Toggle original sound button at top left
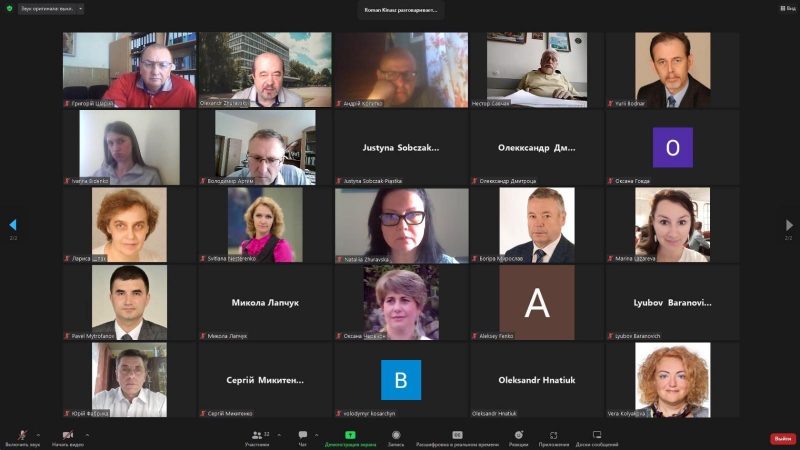Image resolution: width=800 pixels, height=450 pixels. click(x=48, y=8)
